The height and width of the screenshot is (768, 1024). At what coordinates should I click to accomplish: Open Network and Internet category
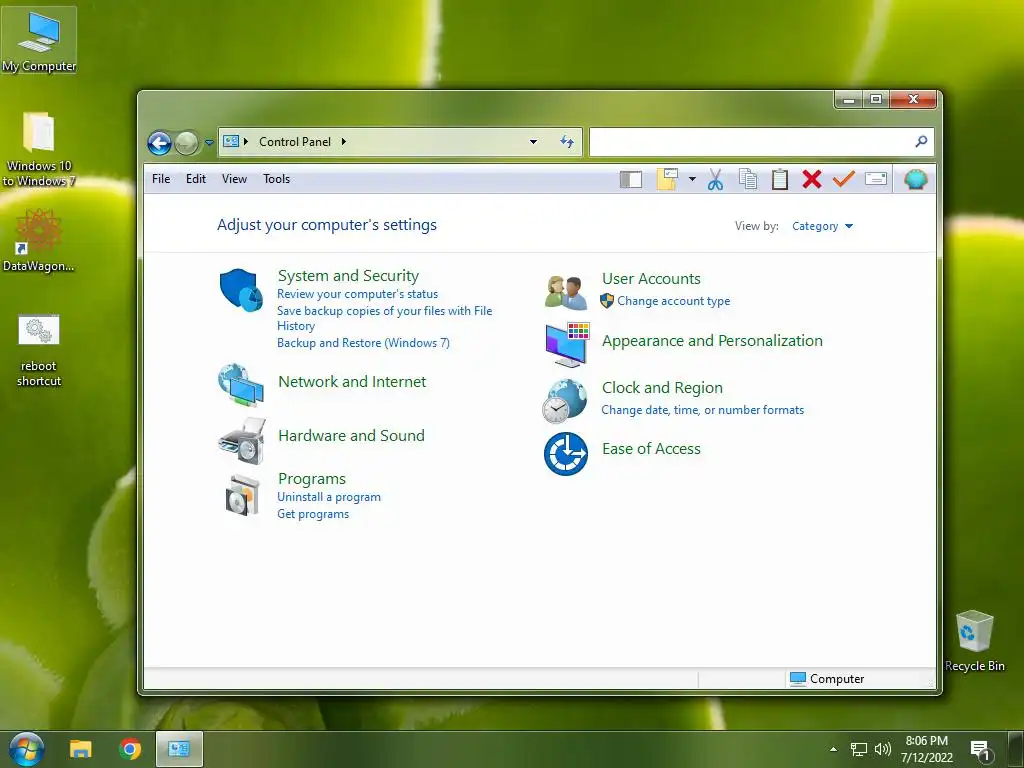point(352,381)
